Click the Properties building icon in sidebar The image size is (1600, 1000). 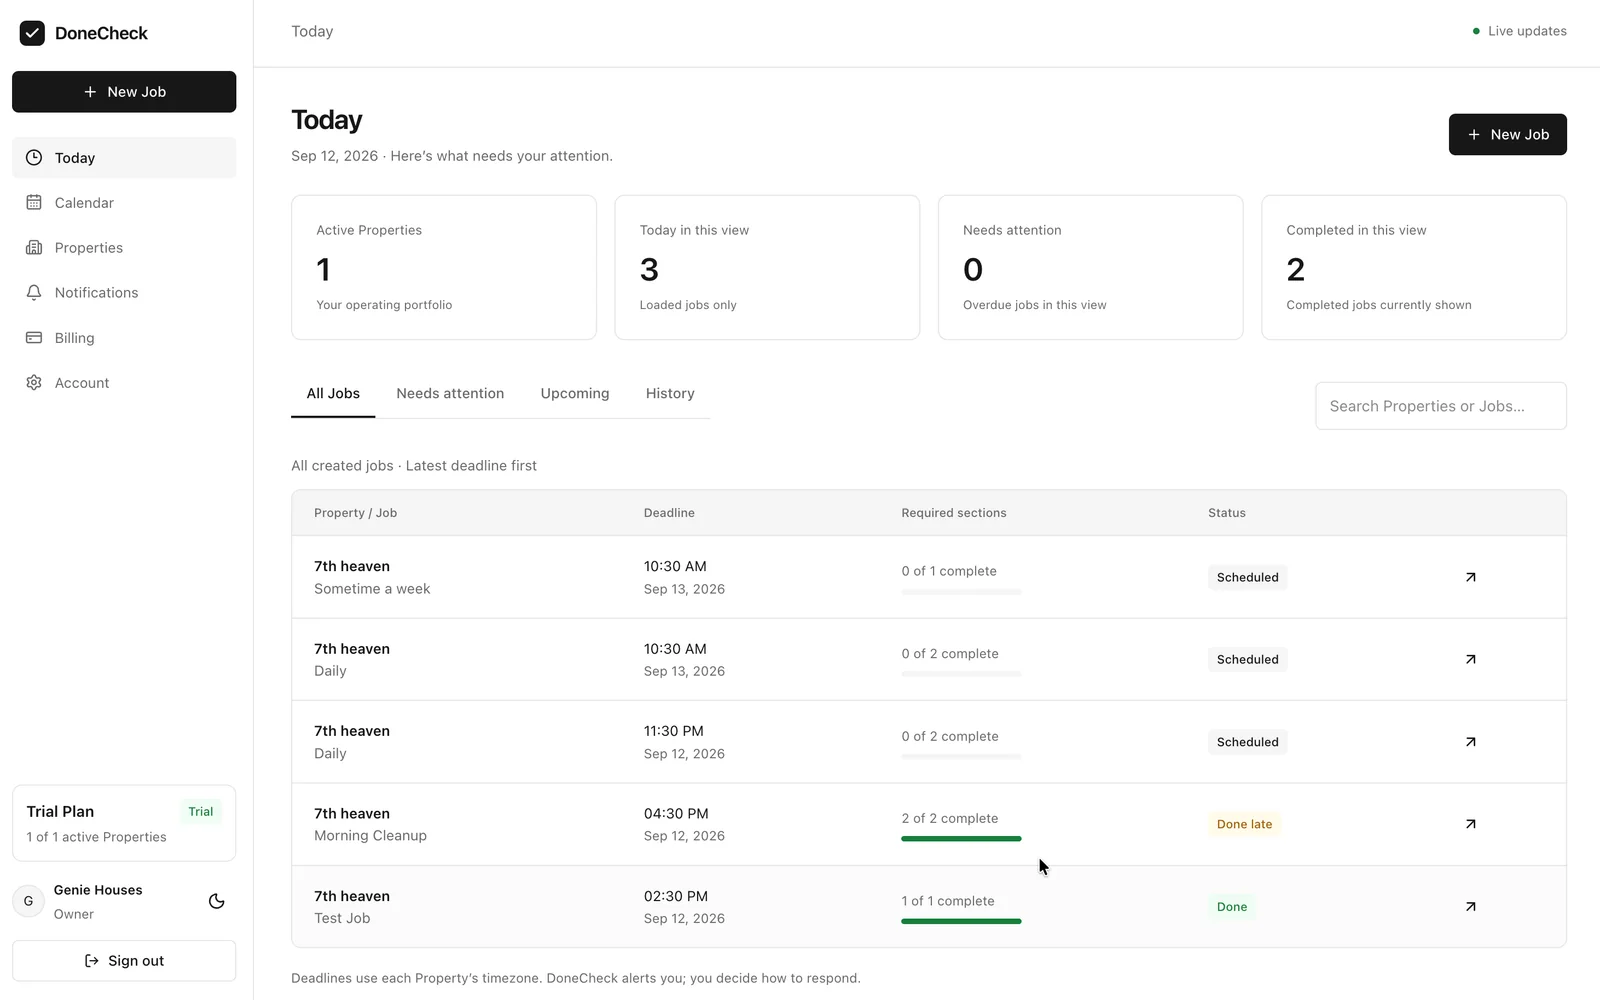pos(34,248)
